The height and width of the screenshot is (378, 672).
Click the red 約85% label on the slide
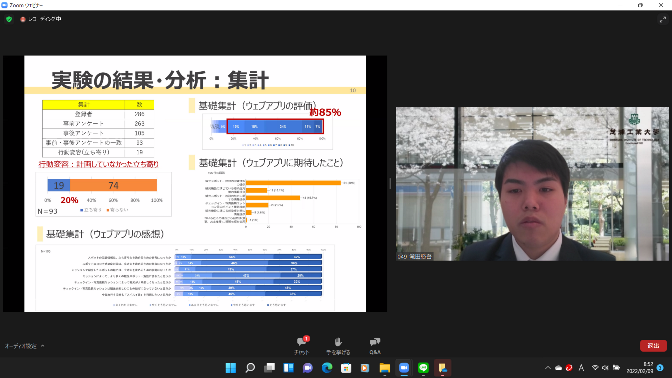coord(325,112)
